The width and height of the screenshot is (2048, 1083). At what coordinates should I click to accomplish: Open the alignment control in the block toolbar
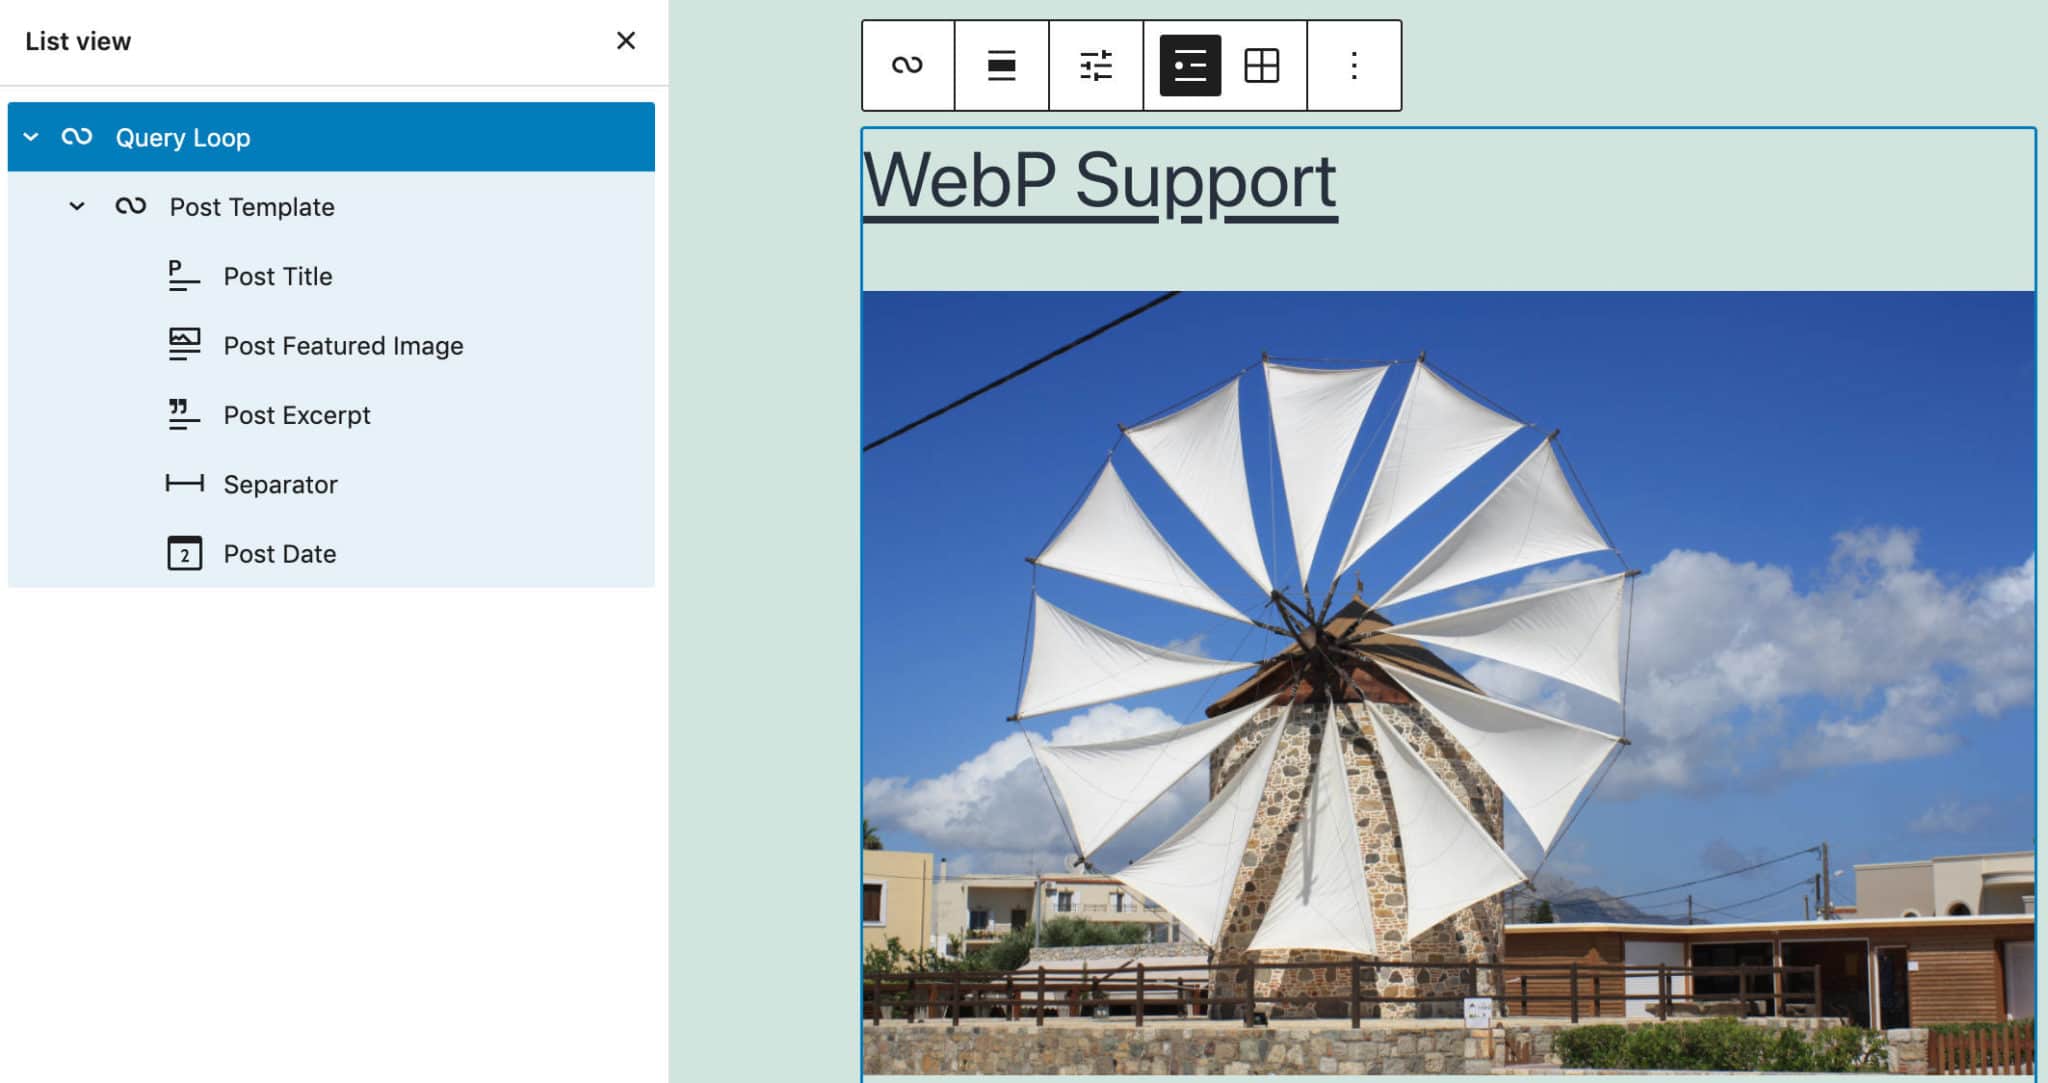[x=1001, y=64]
